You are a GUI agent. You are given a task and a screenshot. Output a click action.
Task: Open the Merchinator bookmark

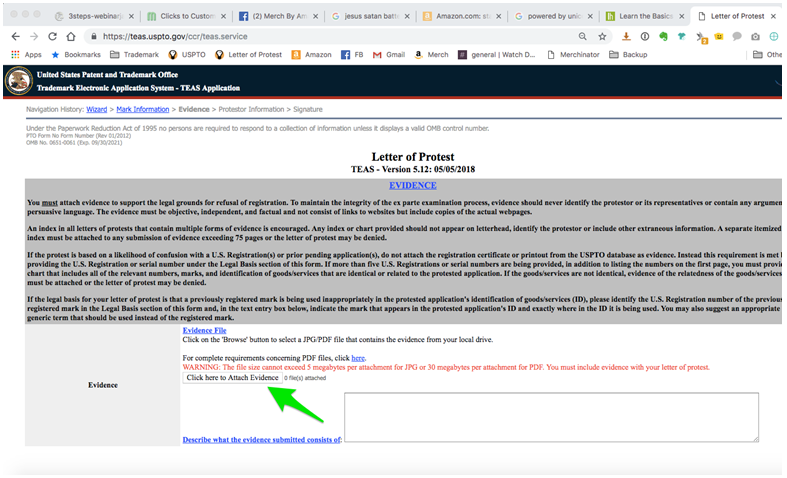tap(573, 55)
